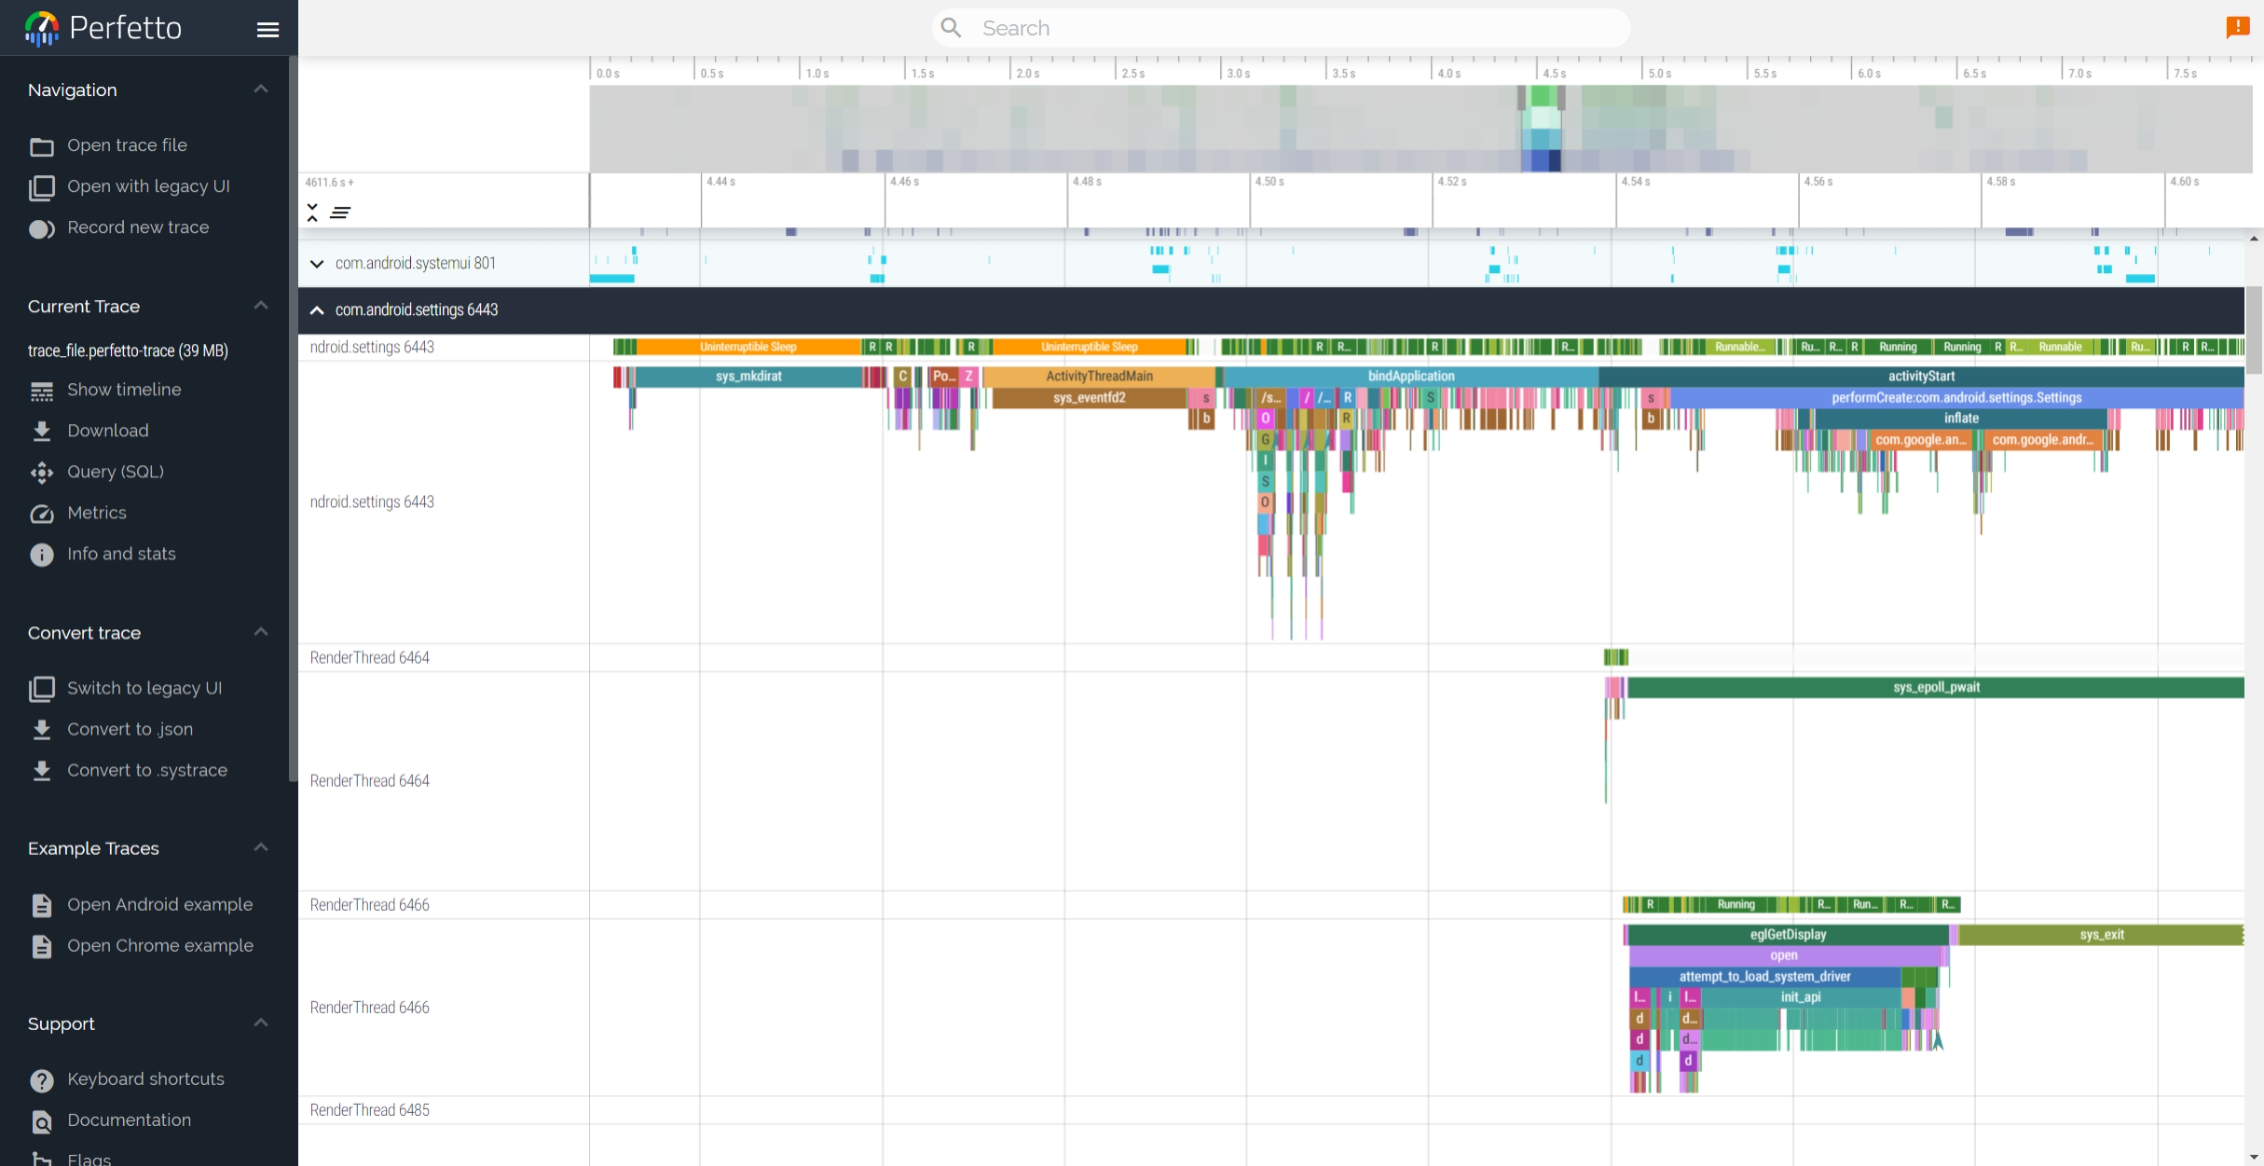The width and height of the screenshot is (2264, 1166).
Task: Click the Convert to .json link
Action: click(x=130, y=729)
